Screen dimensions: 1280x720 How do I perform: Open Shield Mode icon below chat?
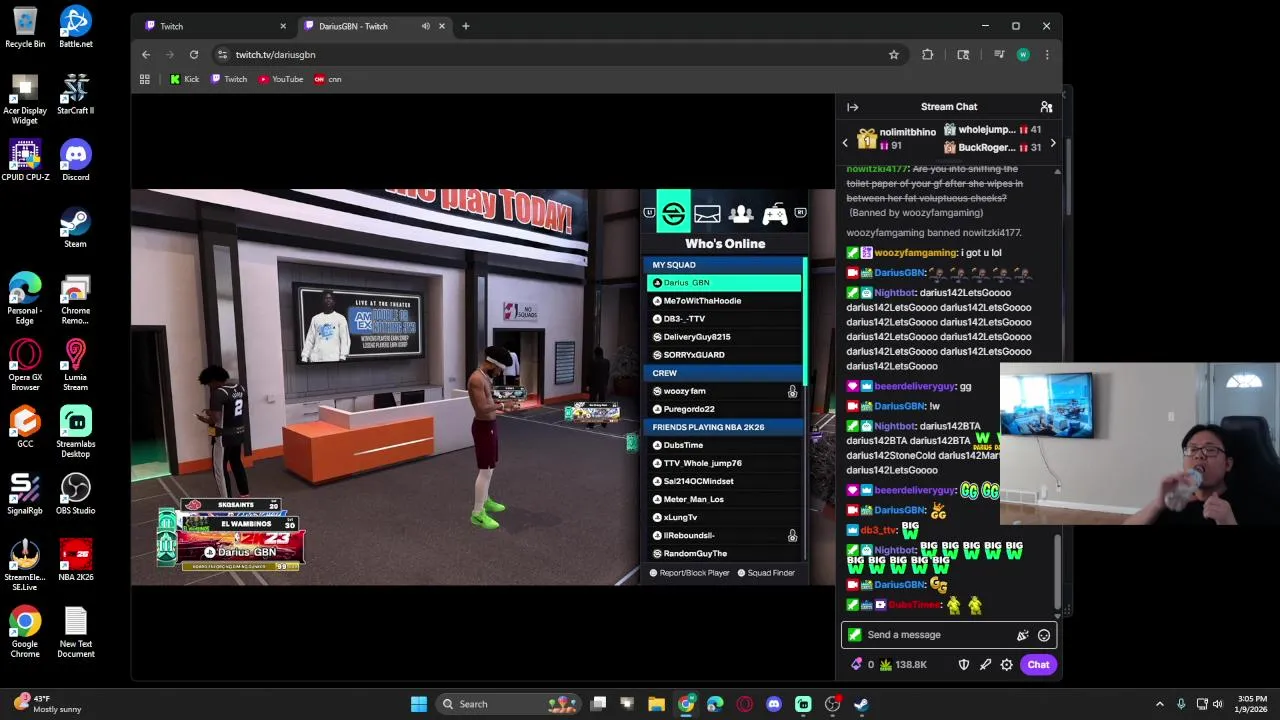coord(964,665)
